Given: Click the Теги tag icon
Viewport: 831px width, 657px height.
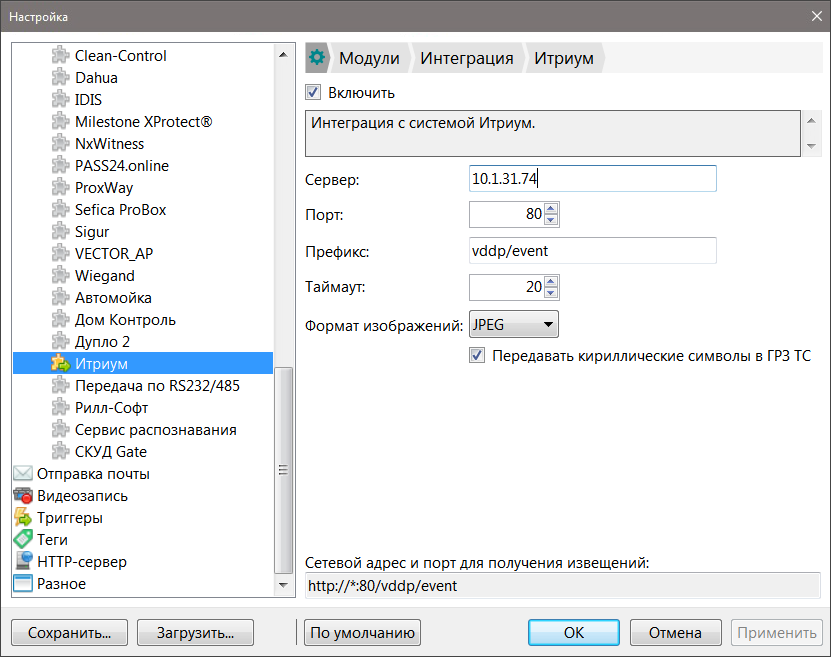Looking at the screenshot, I should pos(23,540).
